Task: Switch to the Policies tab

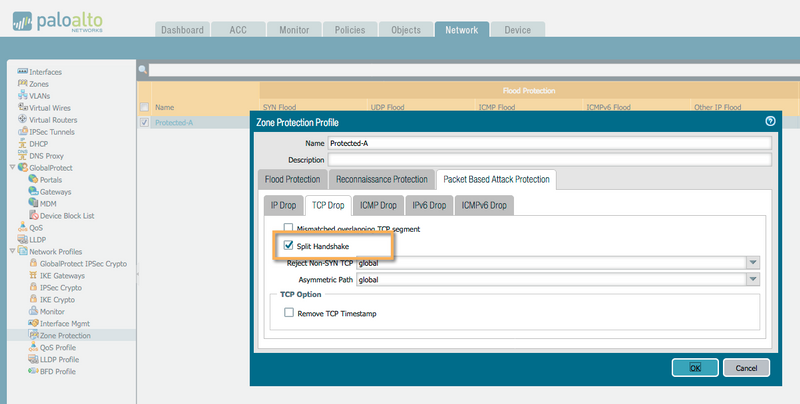Action: (350, 30)
